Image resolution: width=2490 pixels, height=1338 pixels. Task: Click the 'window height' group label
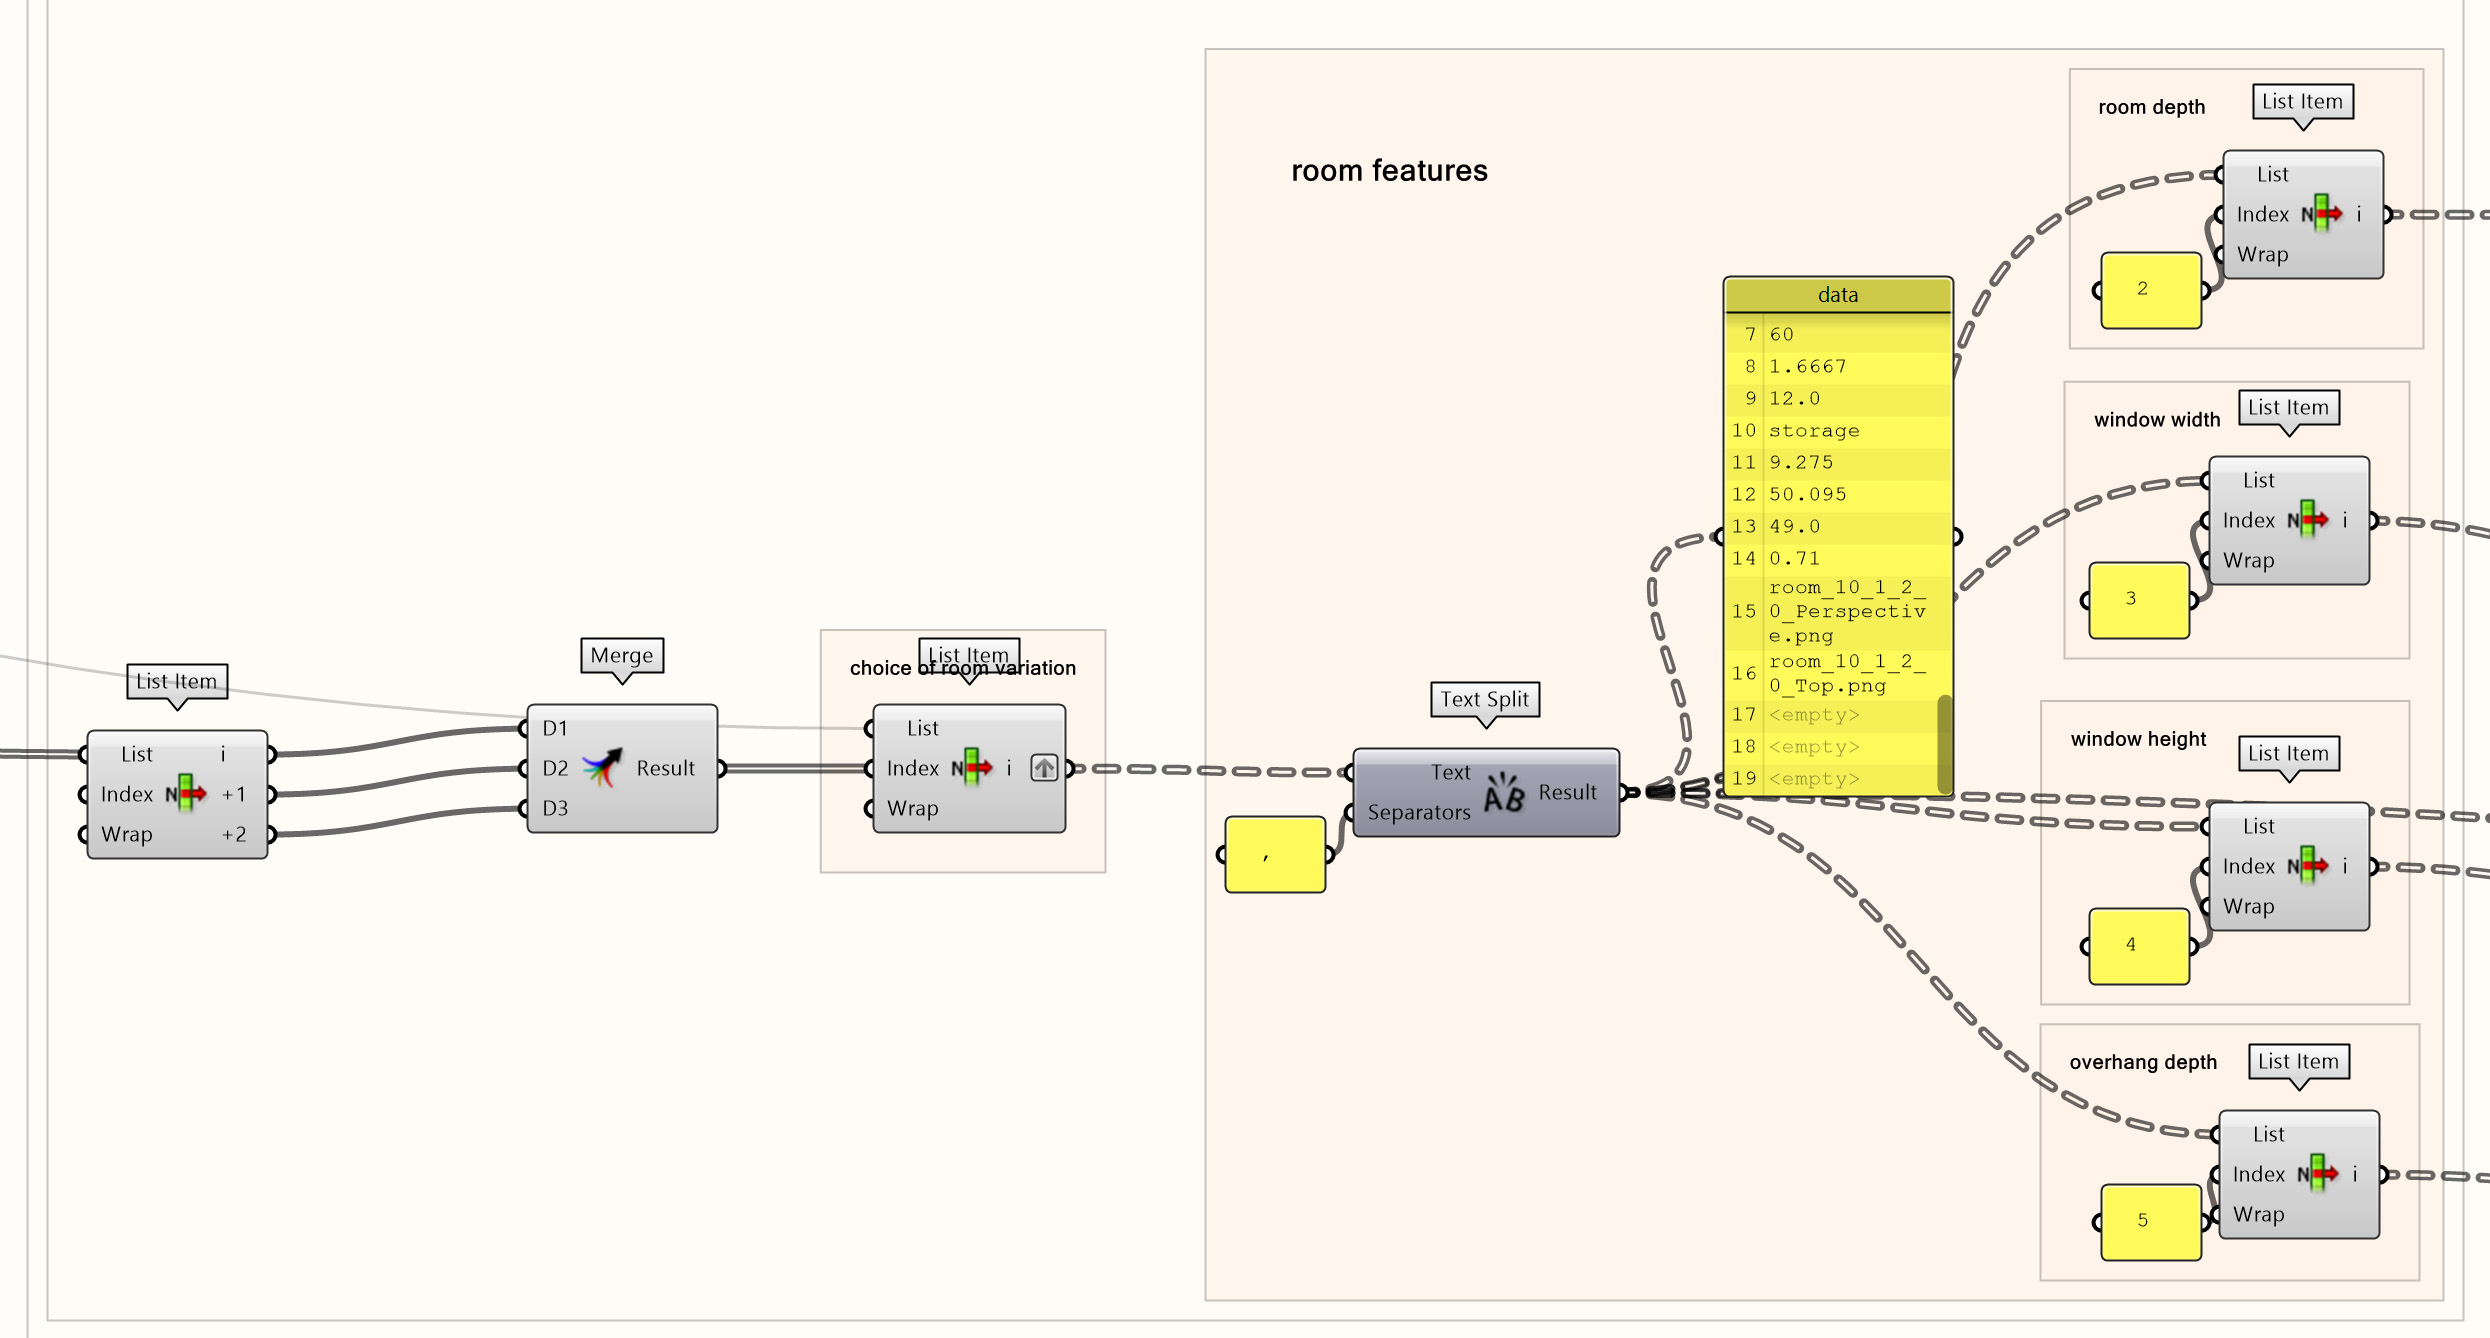click(2138, 739)
